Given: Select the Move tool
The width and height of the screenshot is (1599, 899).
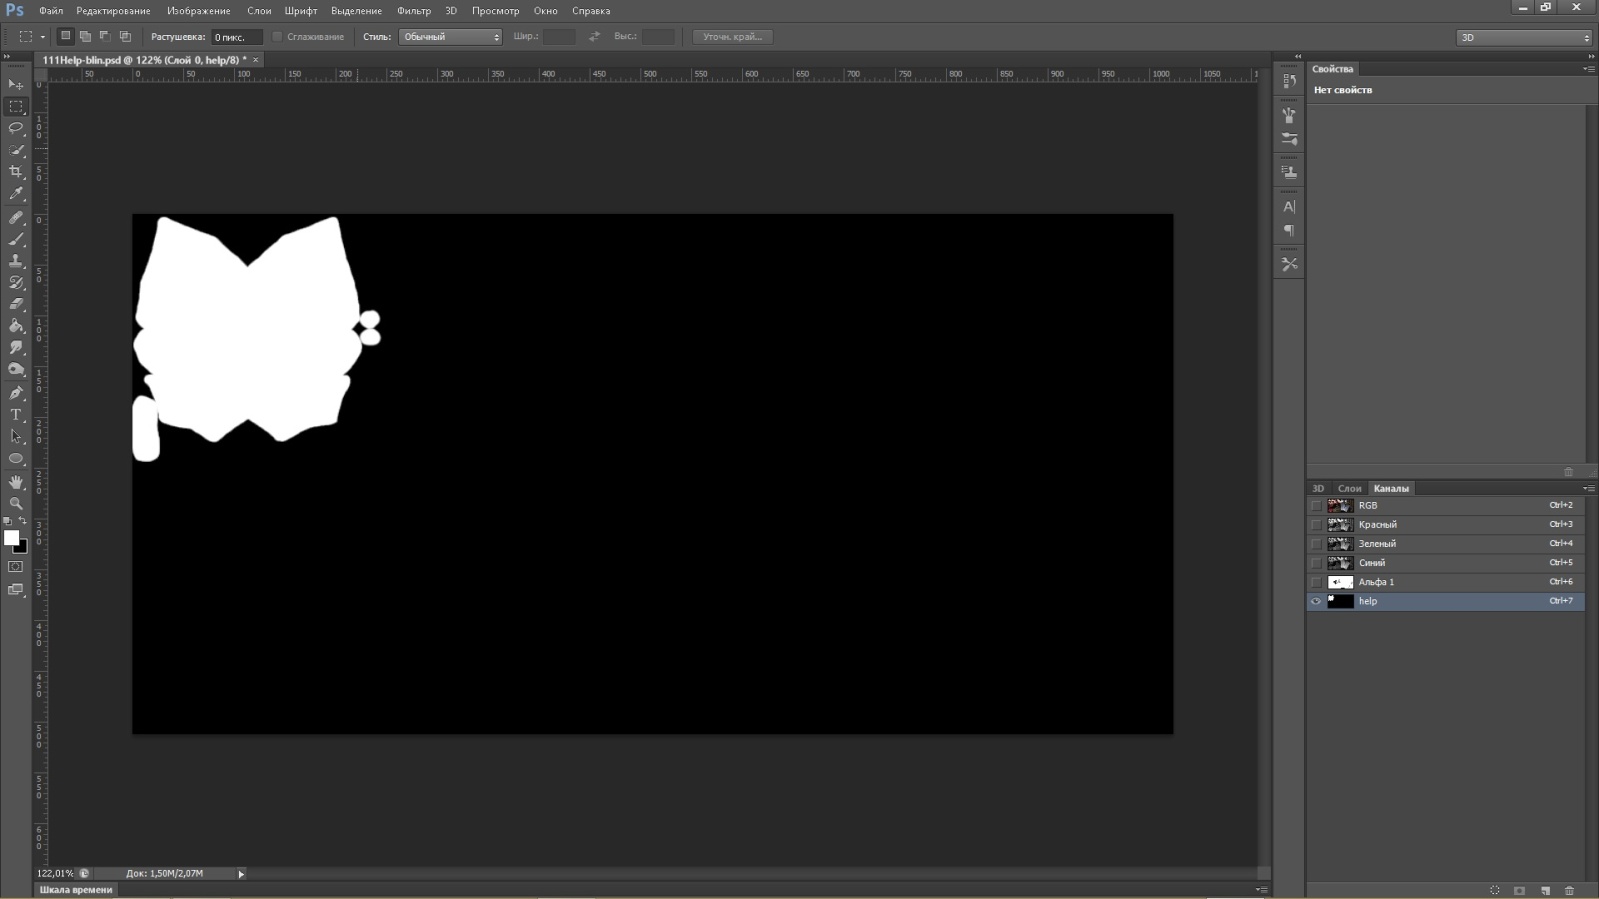Looking at the screenshot, I should [x=16, y=84].
